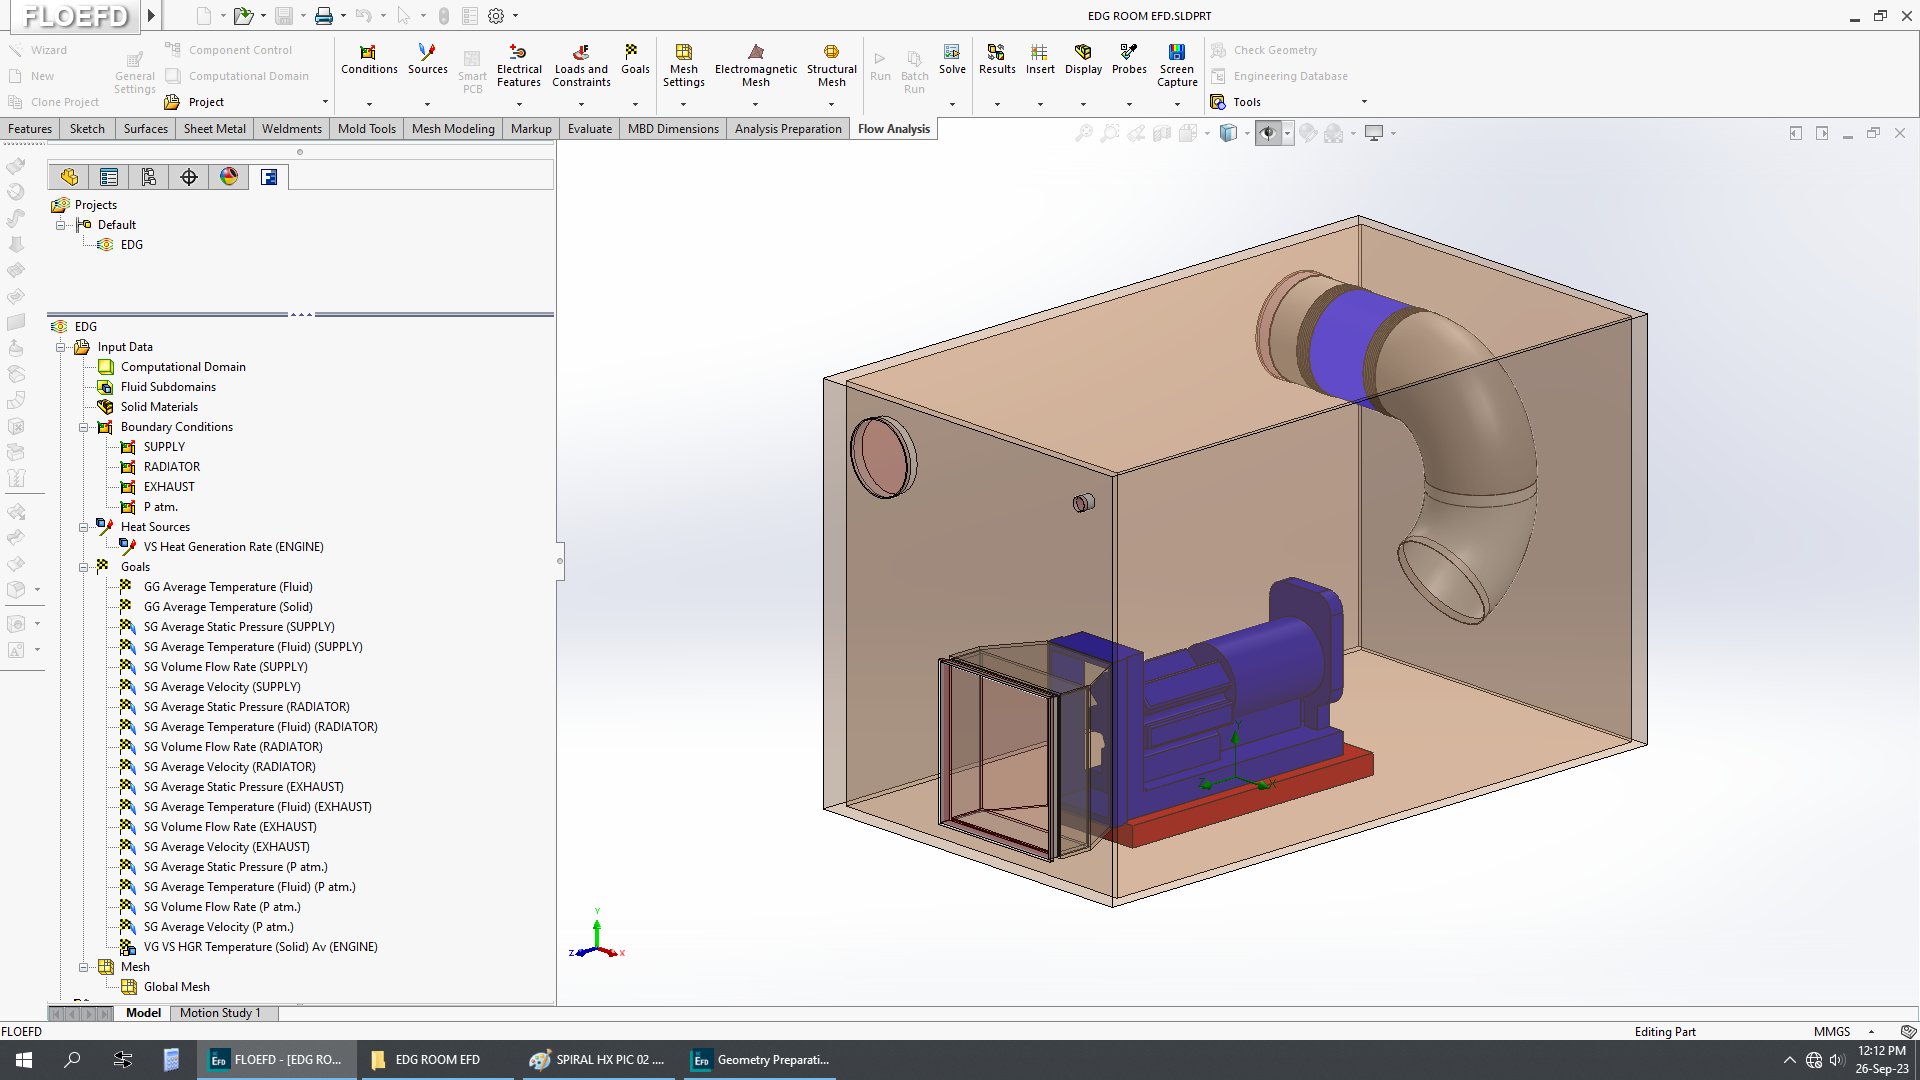This screenshot has width=1920, height=1080.
Task: Switch to the Flow Analysis tab
Action: 894,128
